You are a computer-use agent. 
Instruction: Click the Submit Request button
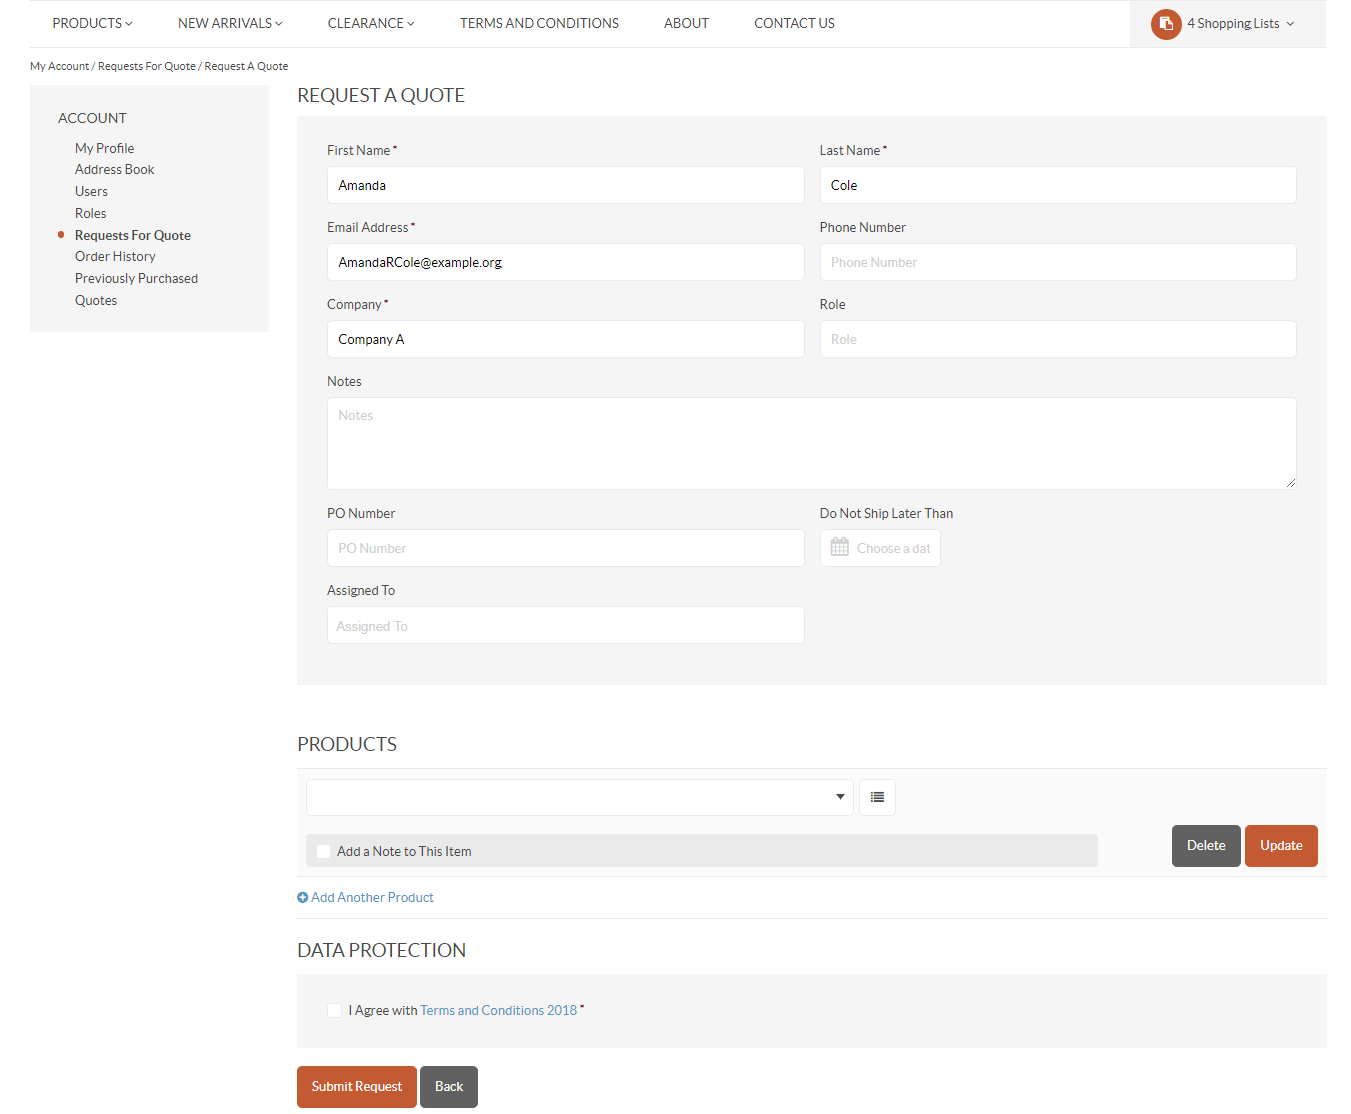(357, 1087)
